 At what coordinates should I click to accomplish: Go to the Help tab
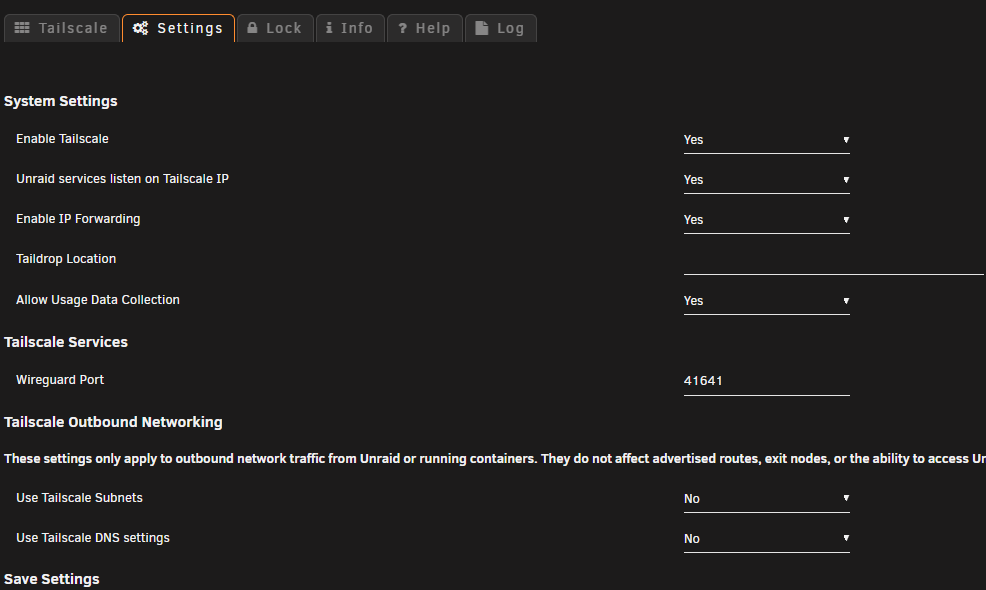425,28
